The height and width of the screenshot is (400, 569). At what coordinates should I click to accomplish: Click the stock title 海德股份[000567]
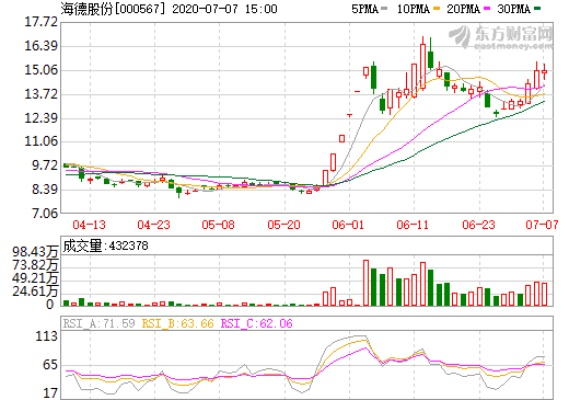point(113,8)
